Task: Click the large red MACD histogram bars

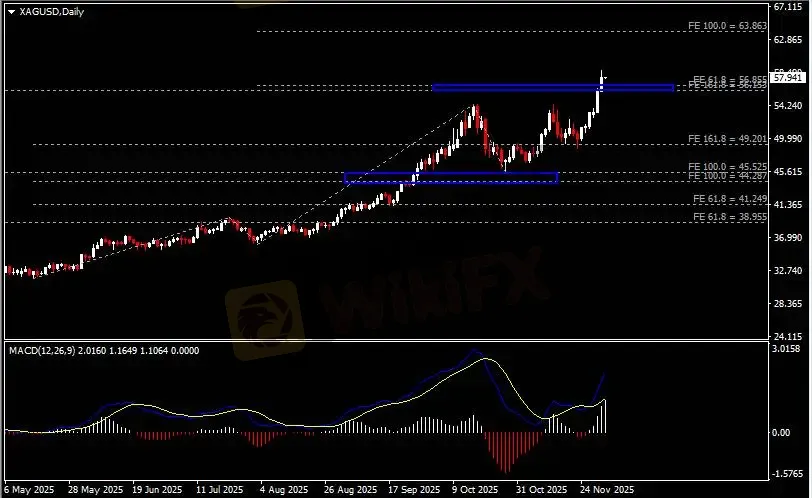Action: 505,450
